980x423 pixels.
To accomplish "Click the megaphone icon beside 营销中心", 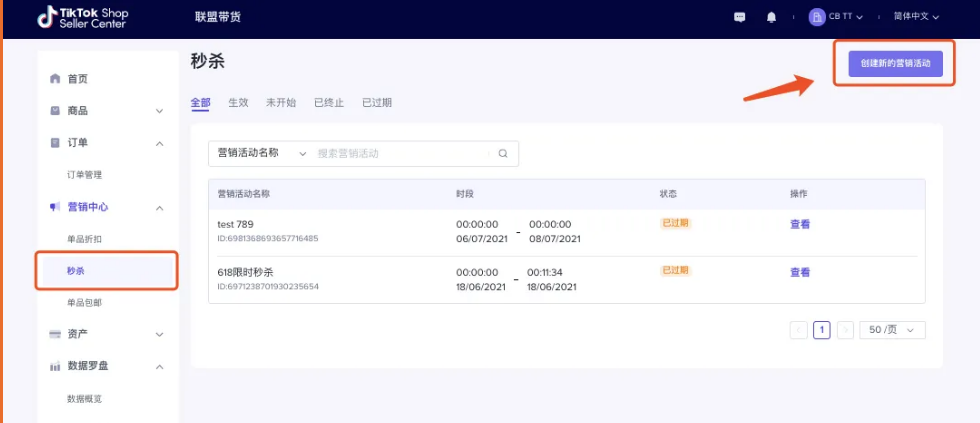I will coord(55,207).
